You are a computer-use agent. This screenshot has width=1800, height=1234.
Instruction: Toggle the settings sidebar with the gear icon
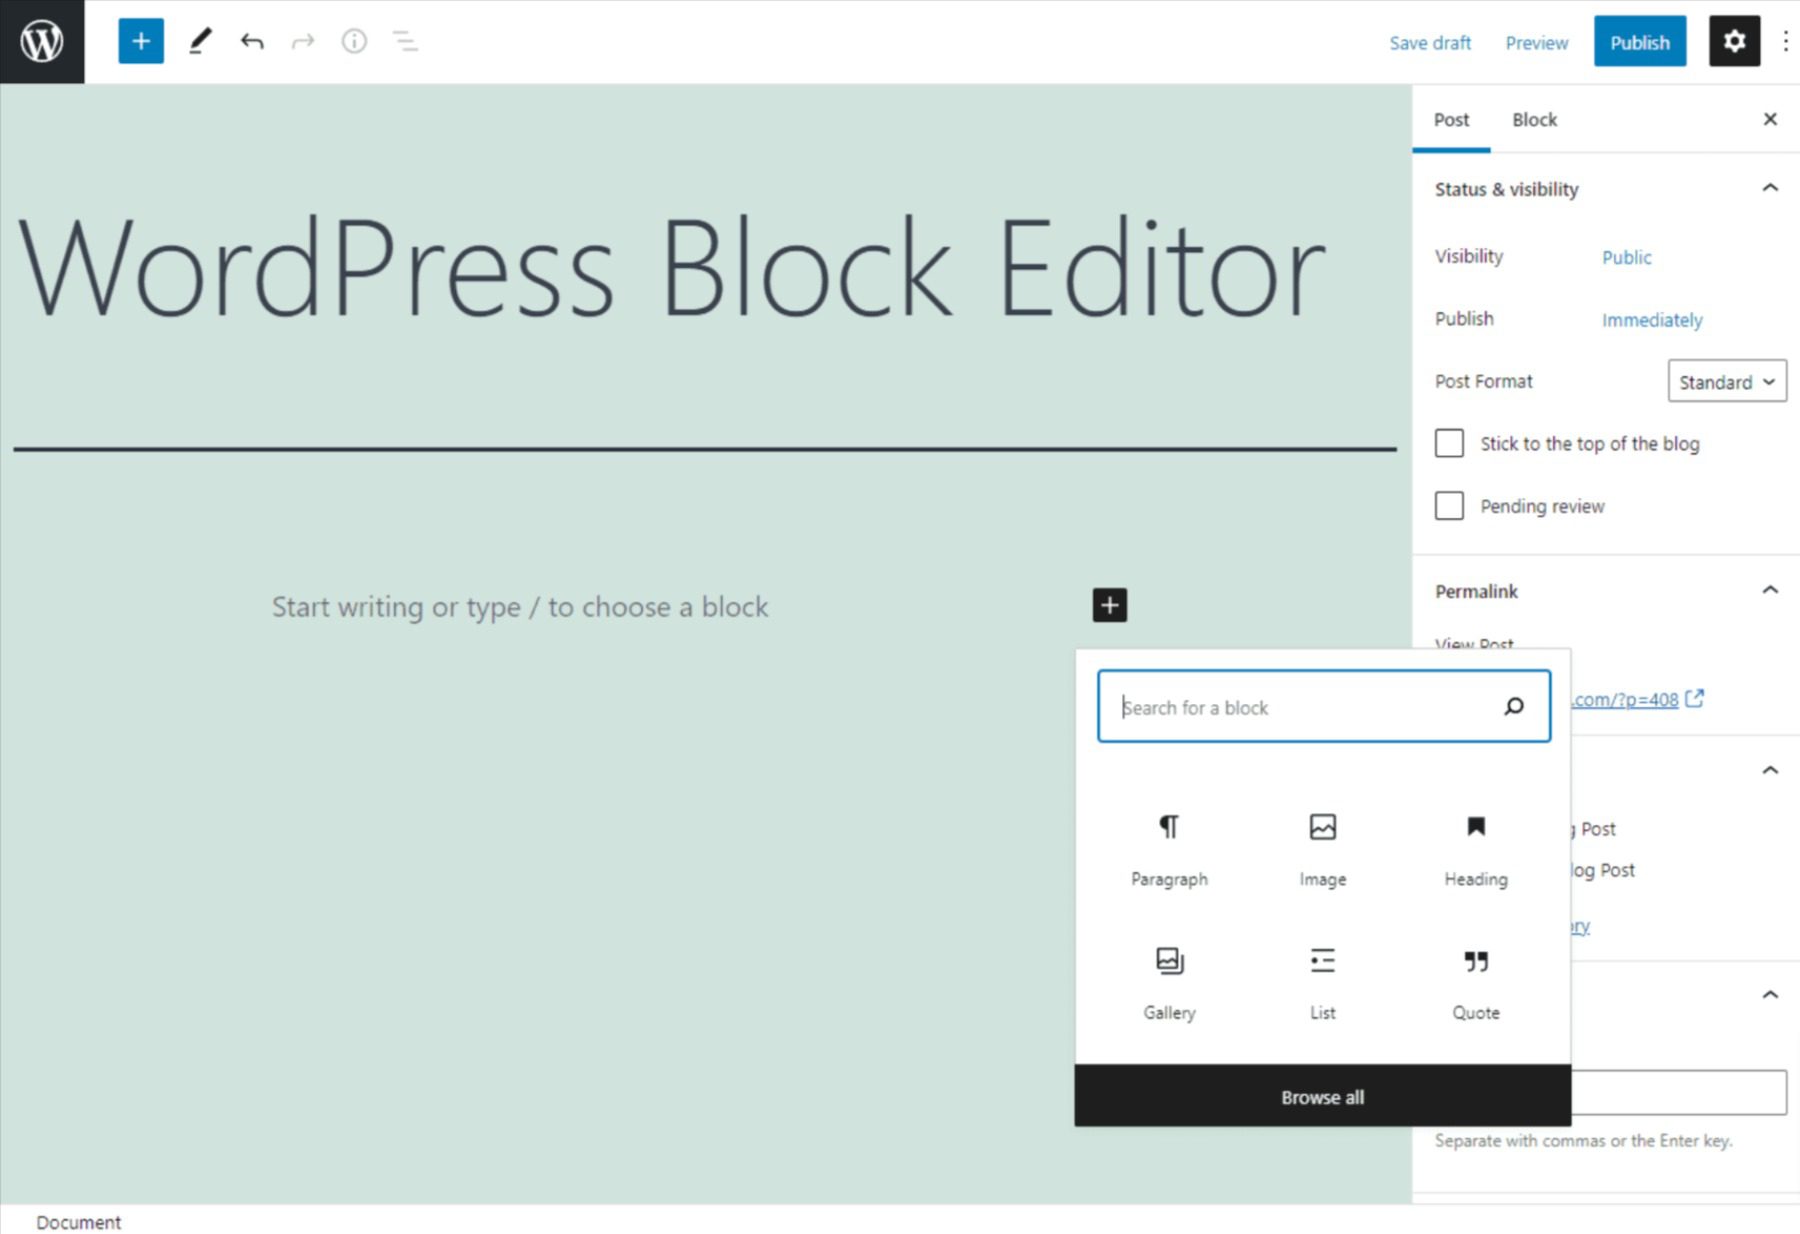pyautogui.click(x=1734, y=41)
